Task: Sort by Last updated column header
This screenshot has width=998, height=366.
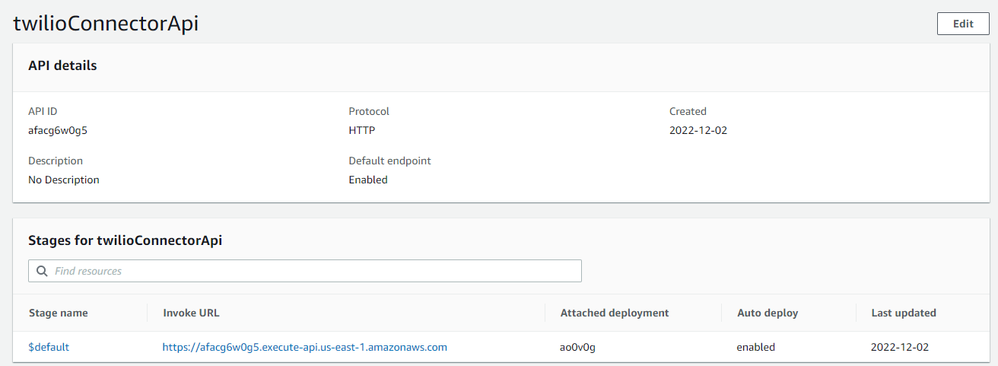Action: coord(903,313)
